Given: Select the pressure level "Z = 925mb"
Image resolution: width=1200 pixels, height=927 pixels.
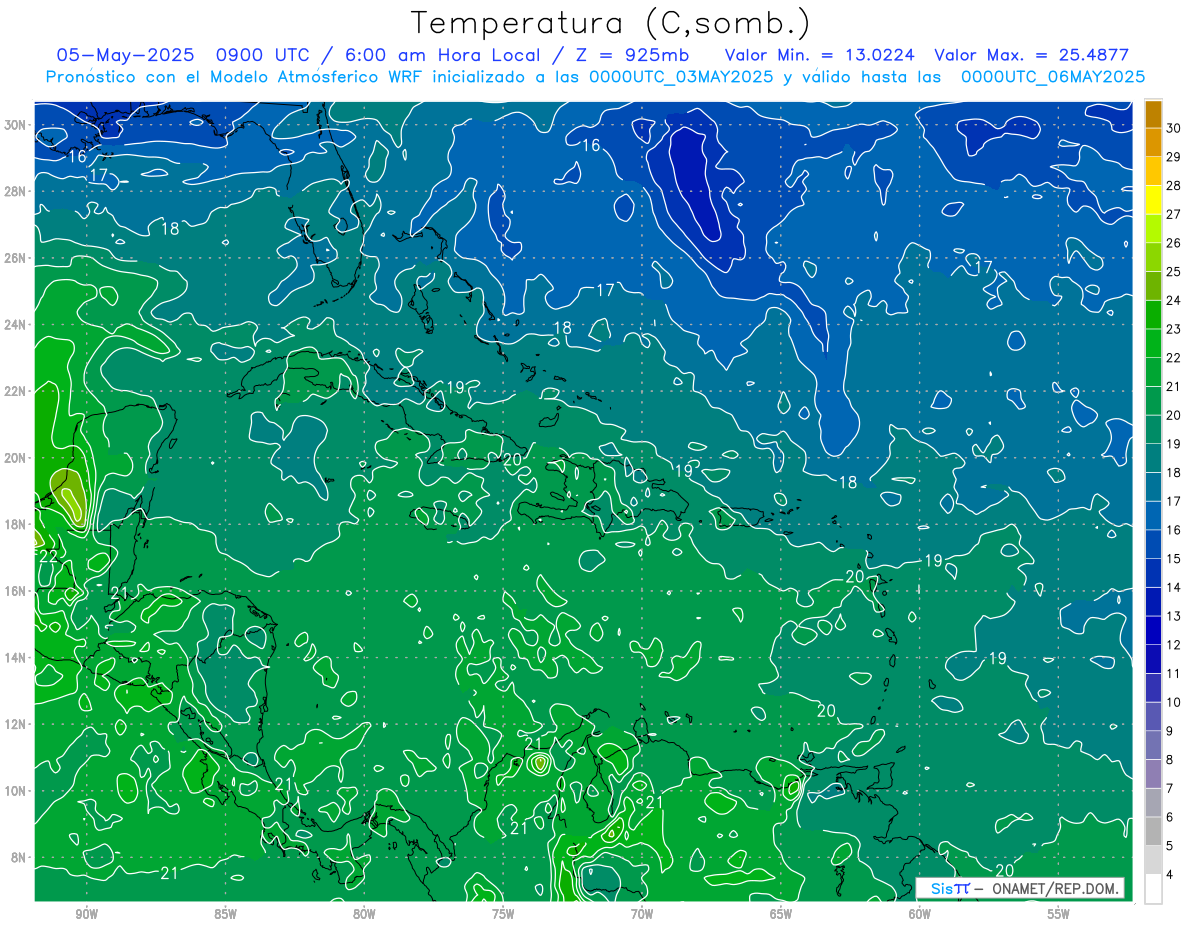Looking at the screenshot, I should click(x=632, y=56).
